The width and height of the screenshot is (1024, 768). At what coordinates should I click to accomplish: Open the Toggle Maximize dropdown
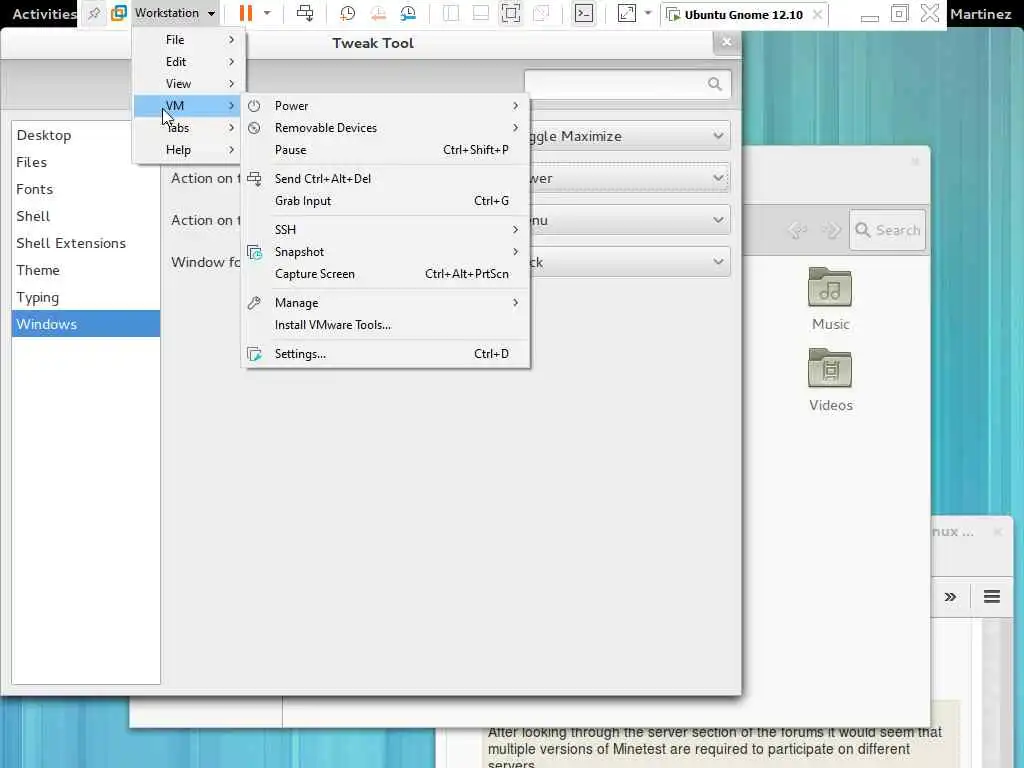(x=629, y=136)
